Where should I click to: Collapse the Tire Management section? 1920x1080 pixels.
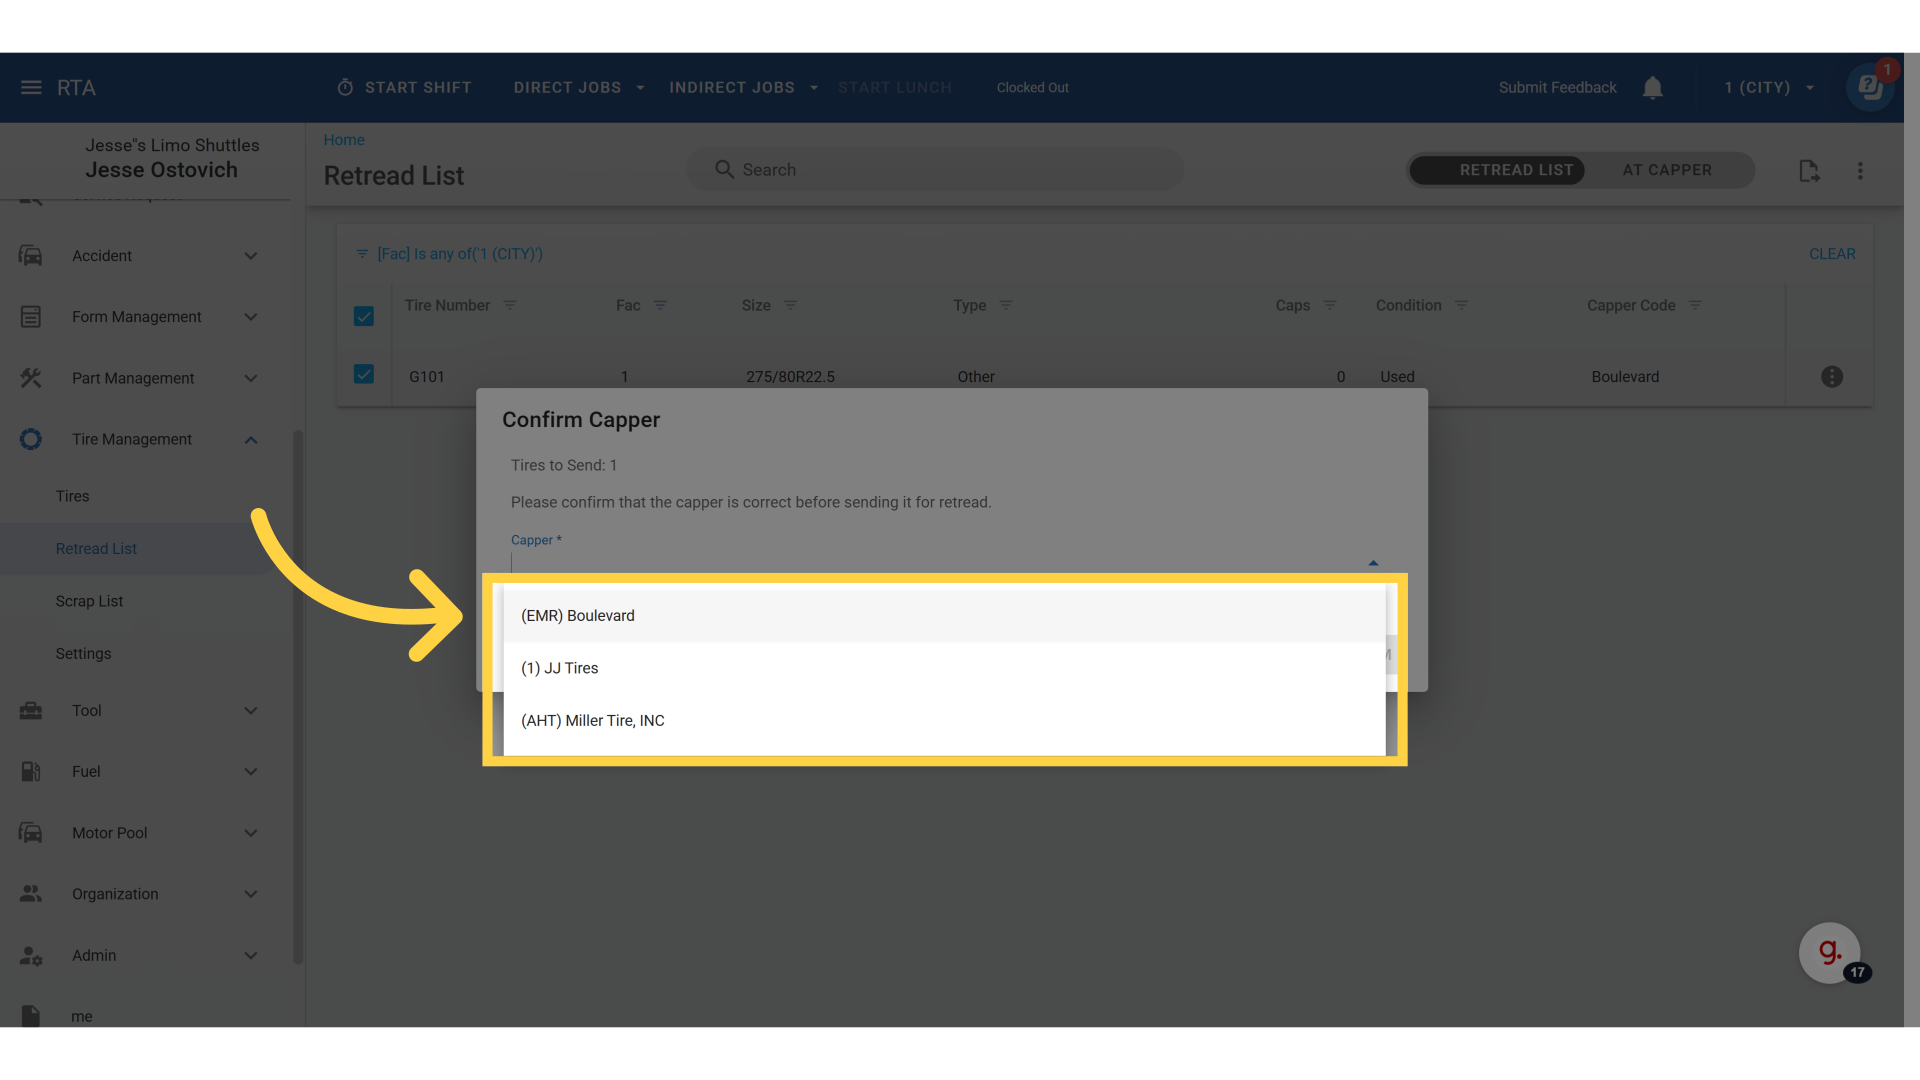pos(250,439)
